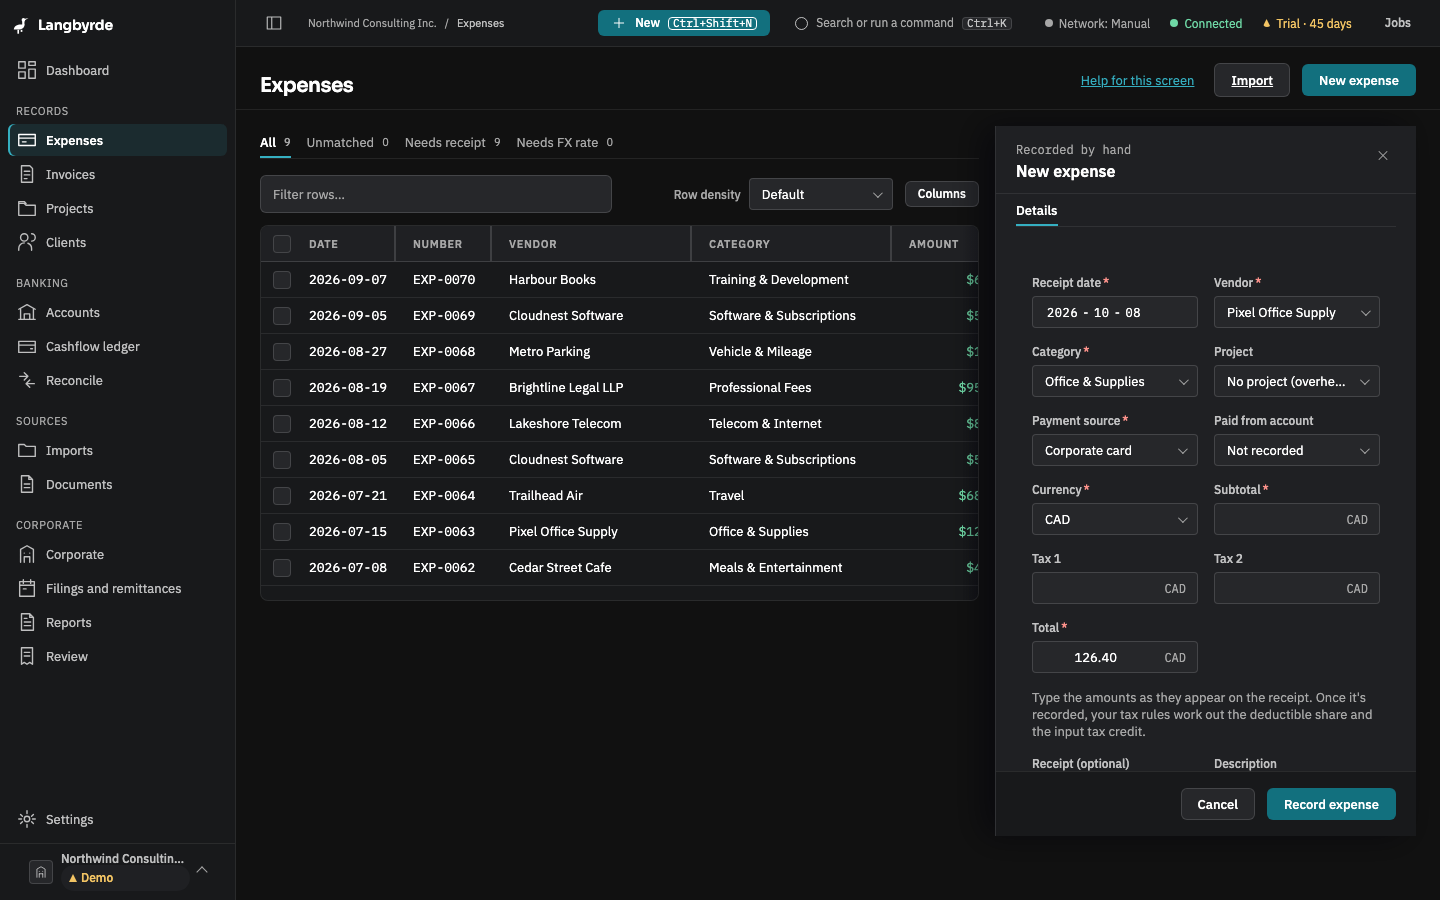Open Filings and remittances calendar icon
1440x900 pixels.
pos(27,588)
